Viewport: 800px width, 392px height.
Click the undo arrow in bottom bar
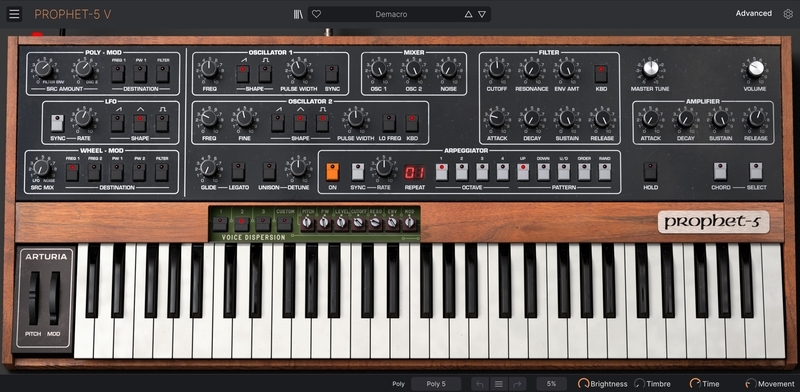[480, 384]
